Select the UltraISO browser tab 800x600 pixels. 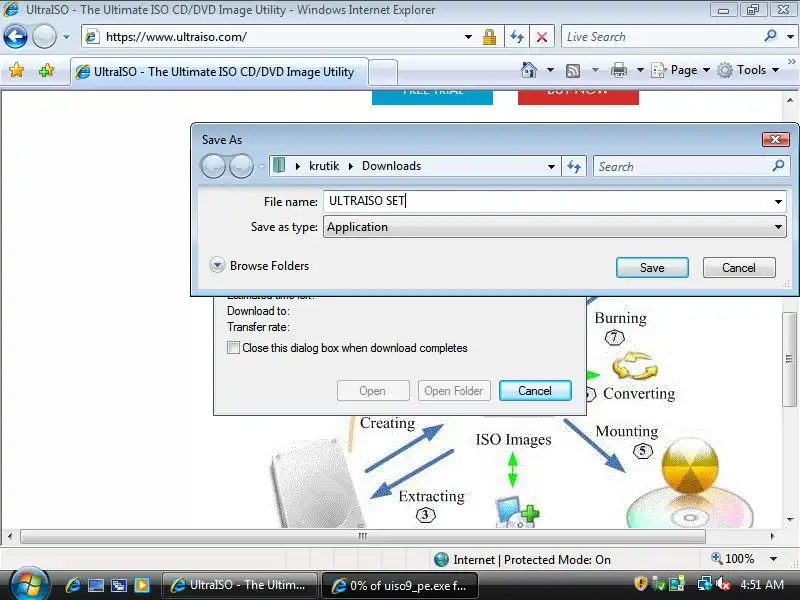pyautogui.click(x=219, y=72)
